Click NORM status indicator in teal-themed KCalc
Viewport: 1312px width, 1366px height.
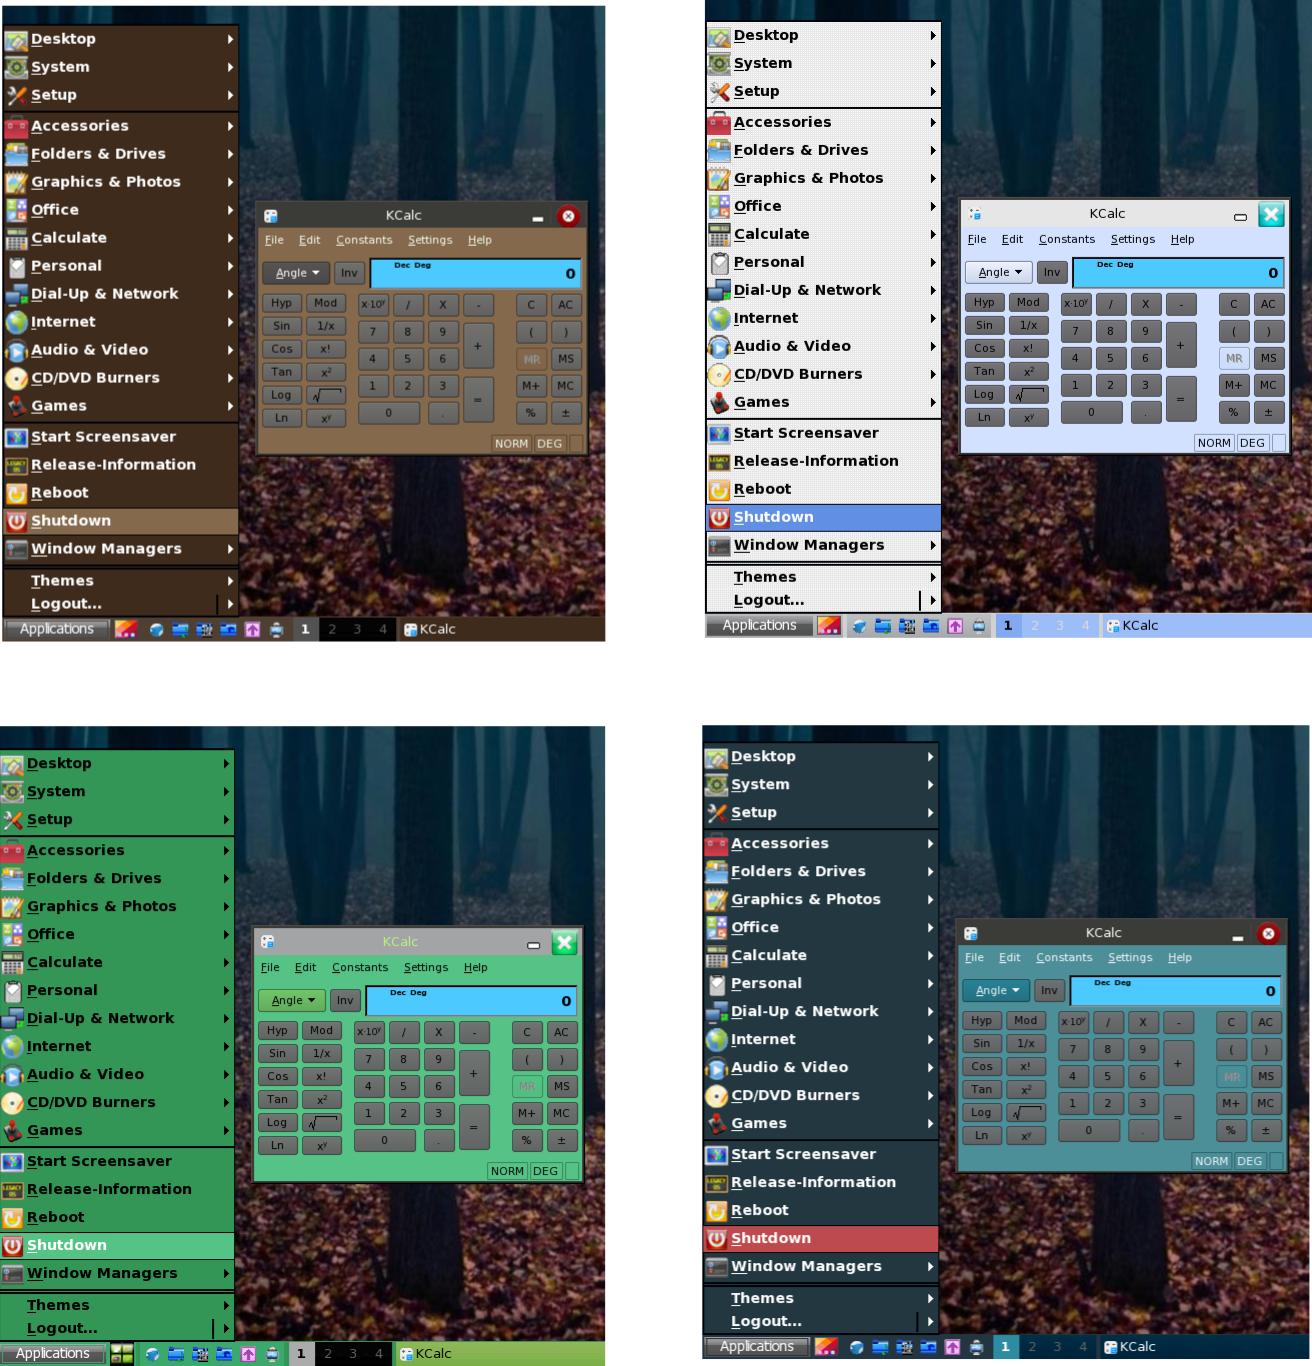(1211, 1161)
